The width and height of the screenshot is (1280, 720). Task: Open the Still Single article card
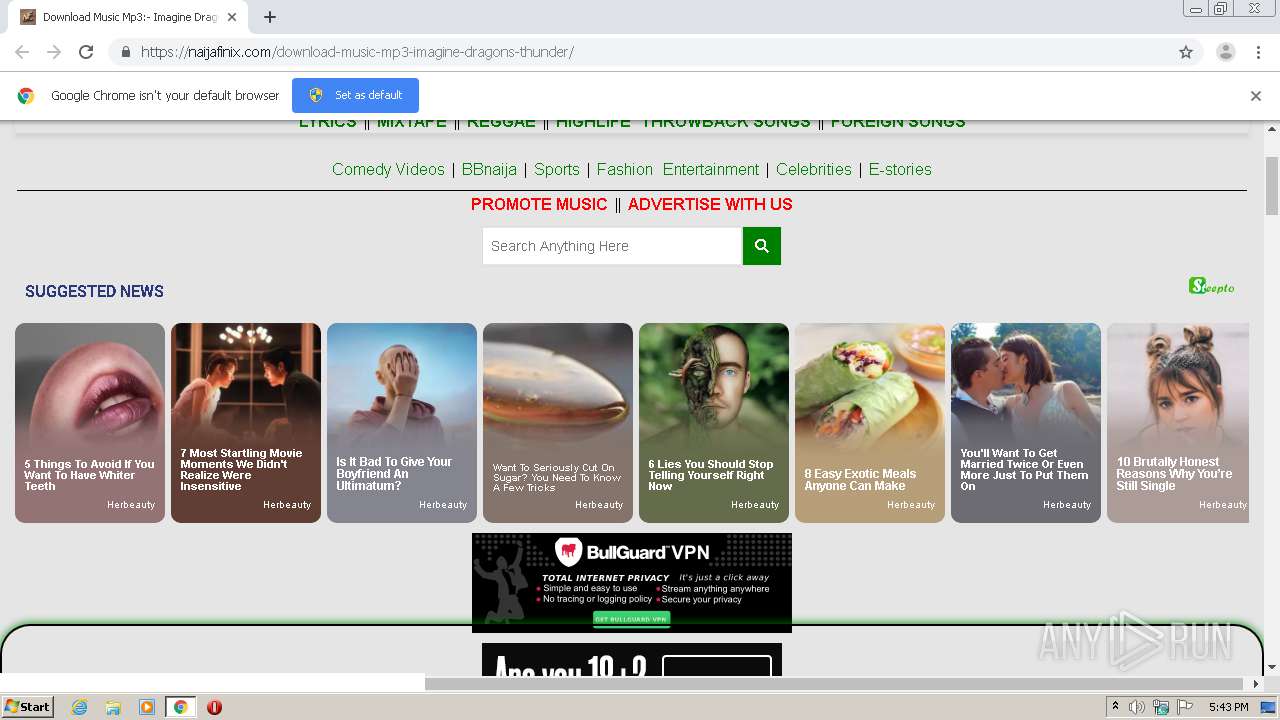[x=1178, y=423]
